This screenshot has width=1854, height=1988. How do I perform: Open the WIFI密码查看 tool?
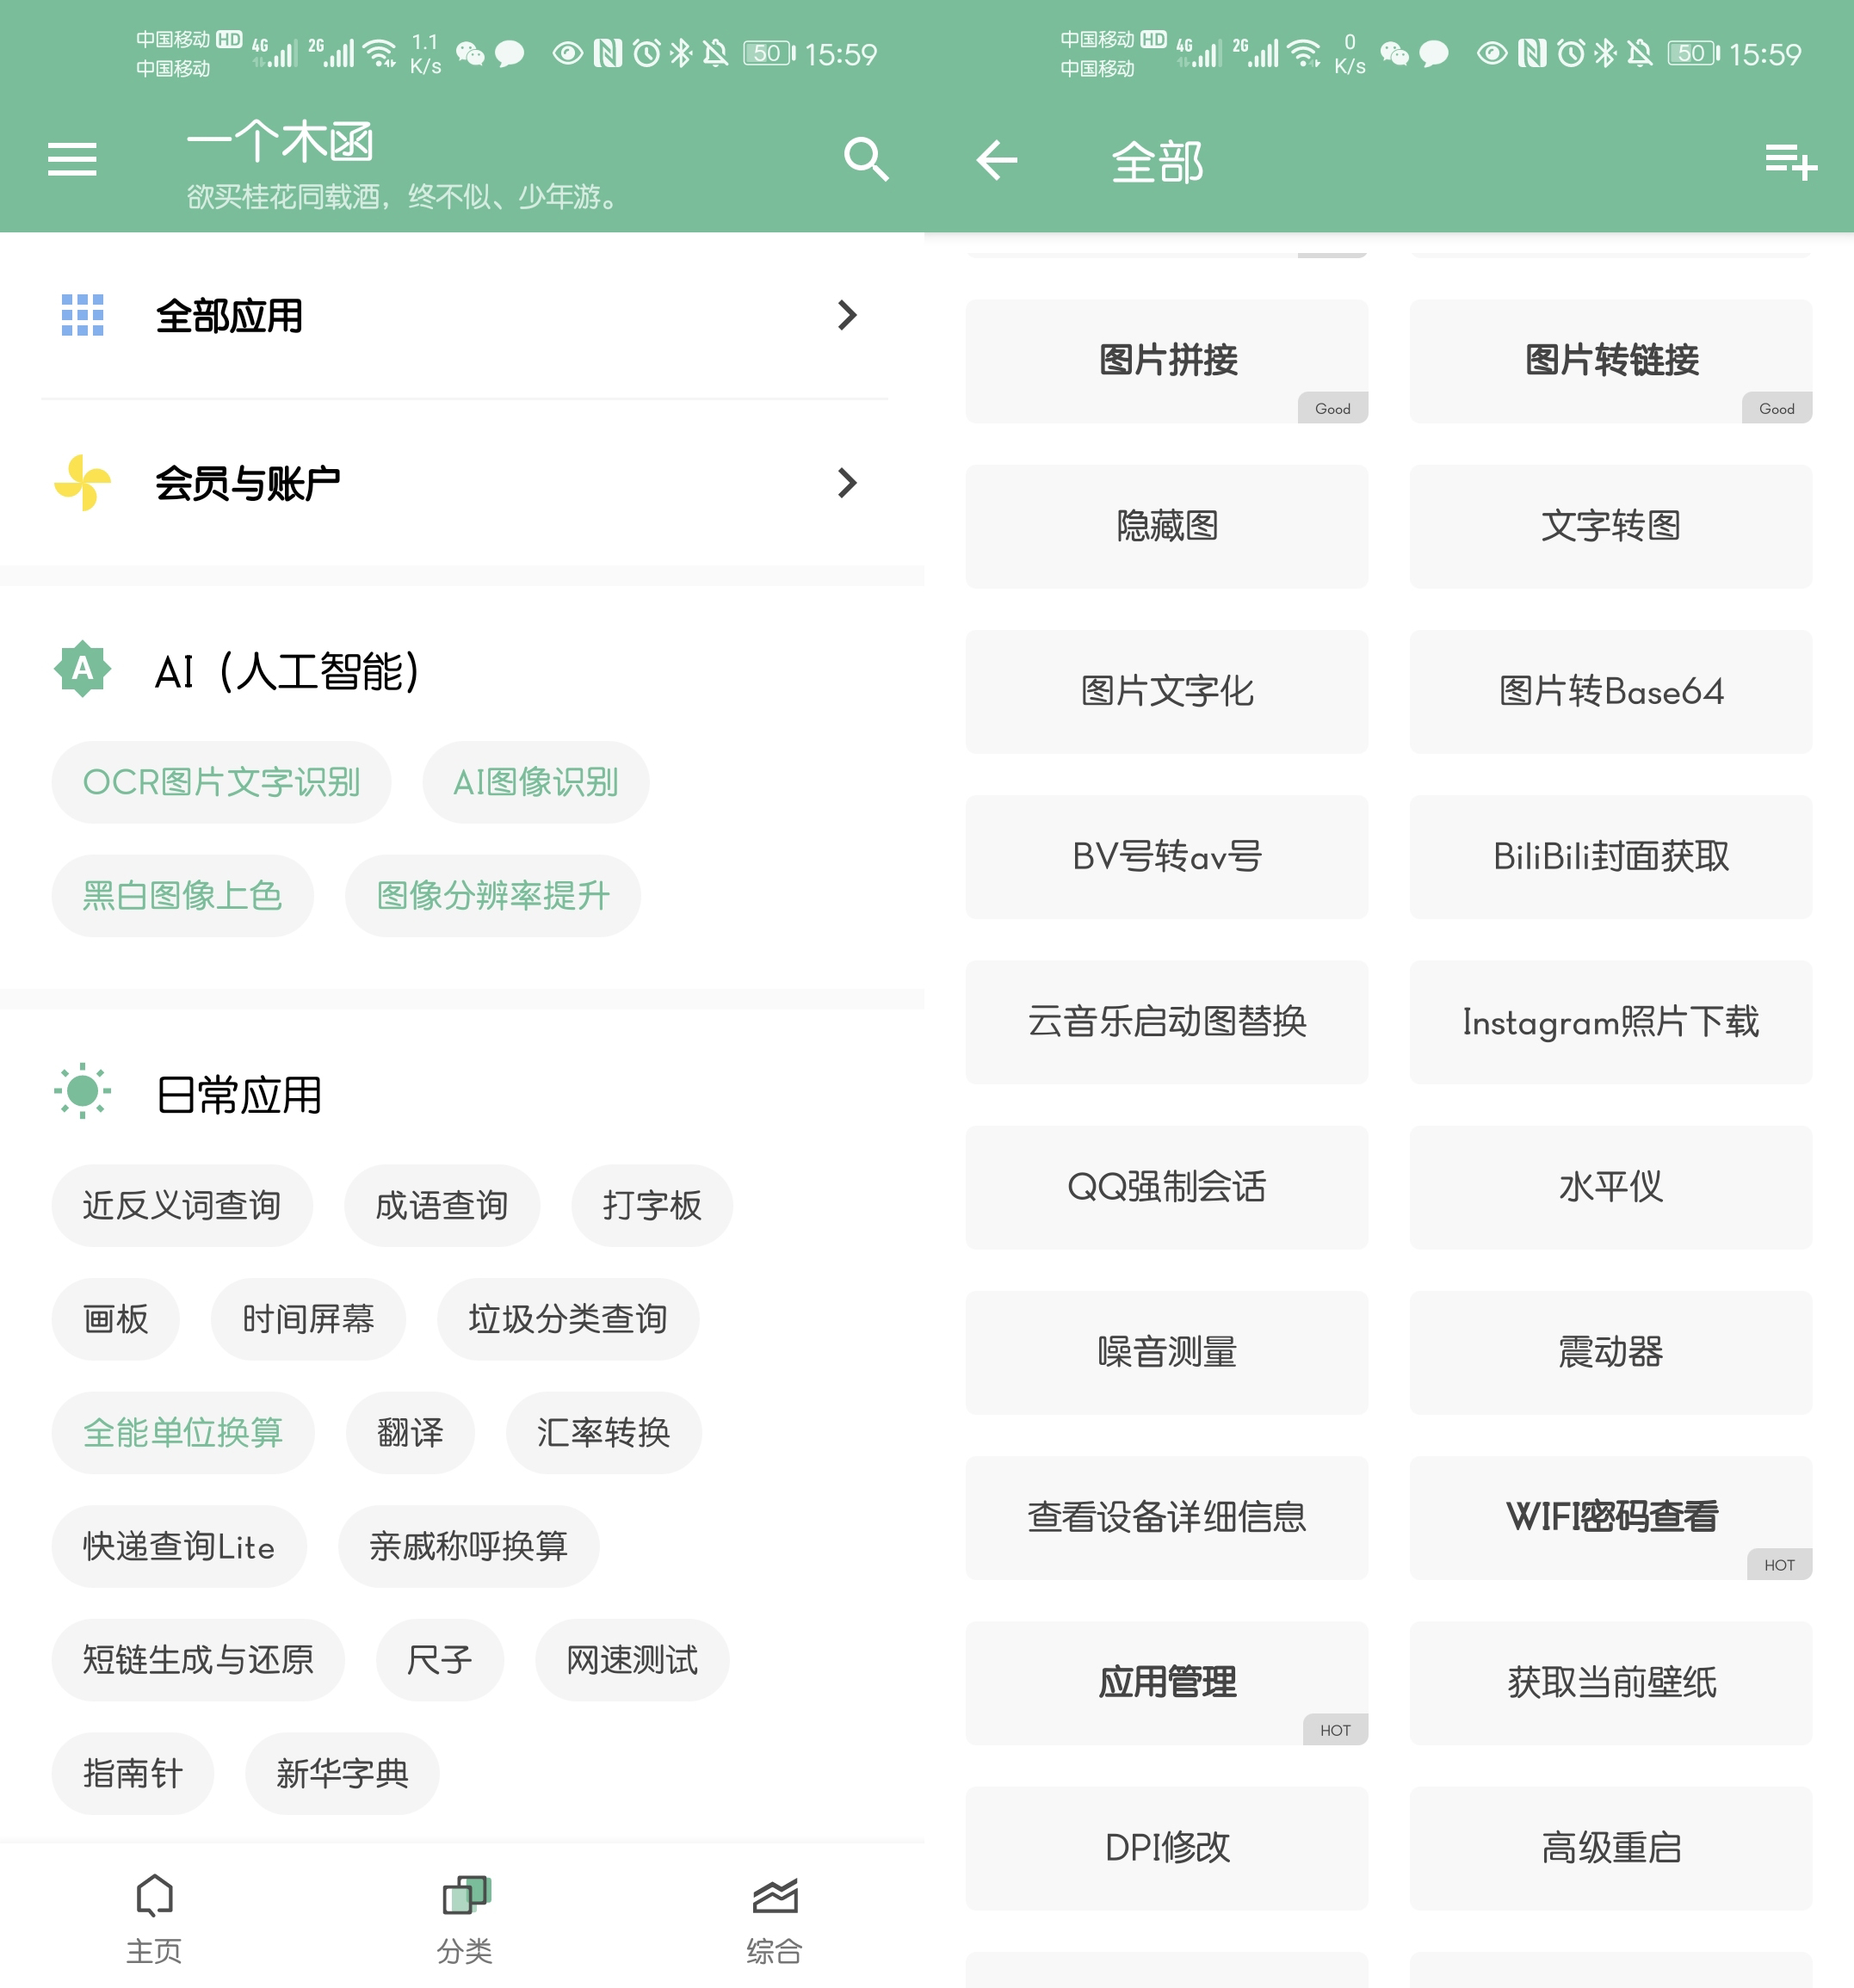[x=1610, y=1517]
